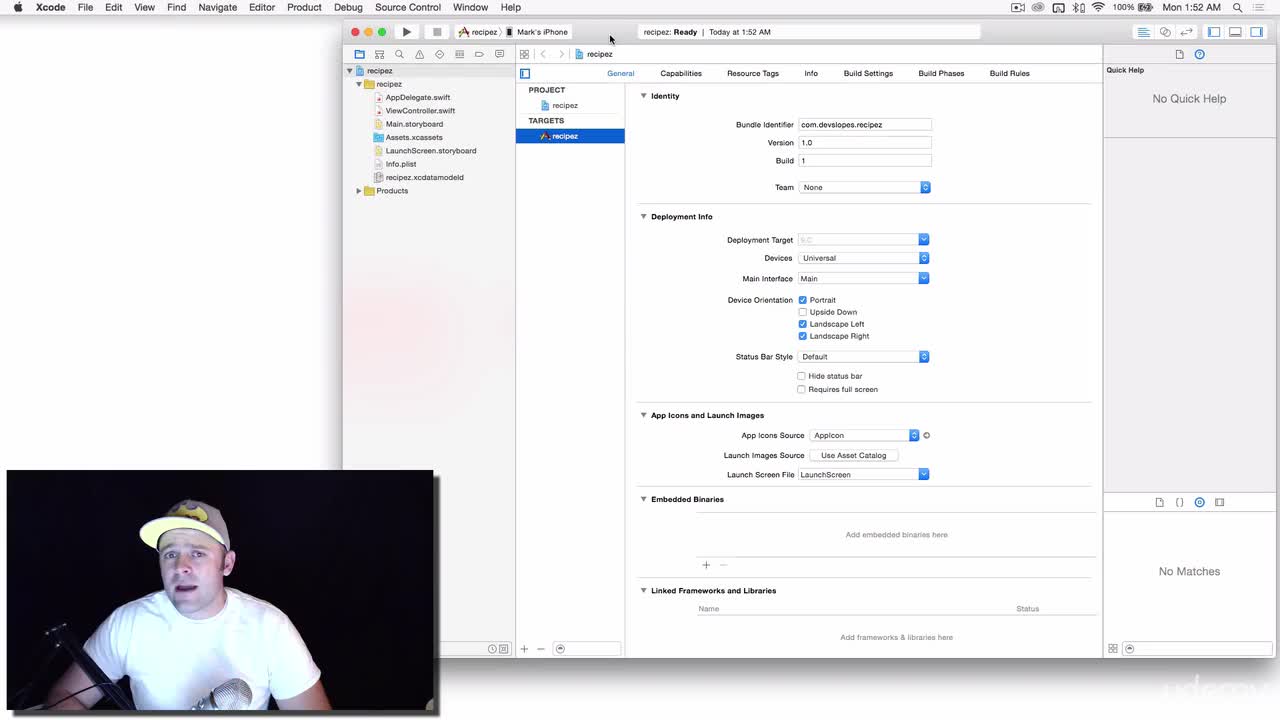Open the Find navigator magnifier icon
The image size is (1280, 720).
[399, 54]
